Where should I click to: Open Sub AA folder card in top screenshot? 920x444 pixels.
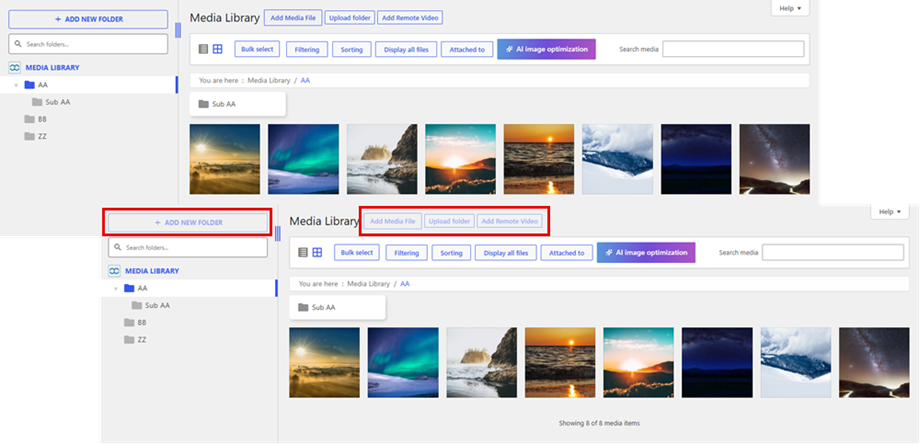tap(238, 104)
